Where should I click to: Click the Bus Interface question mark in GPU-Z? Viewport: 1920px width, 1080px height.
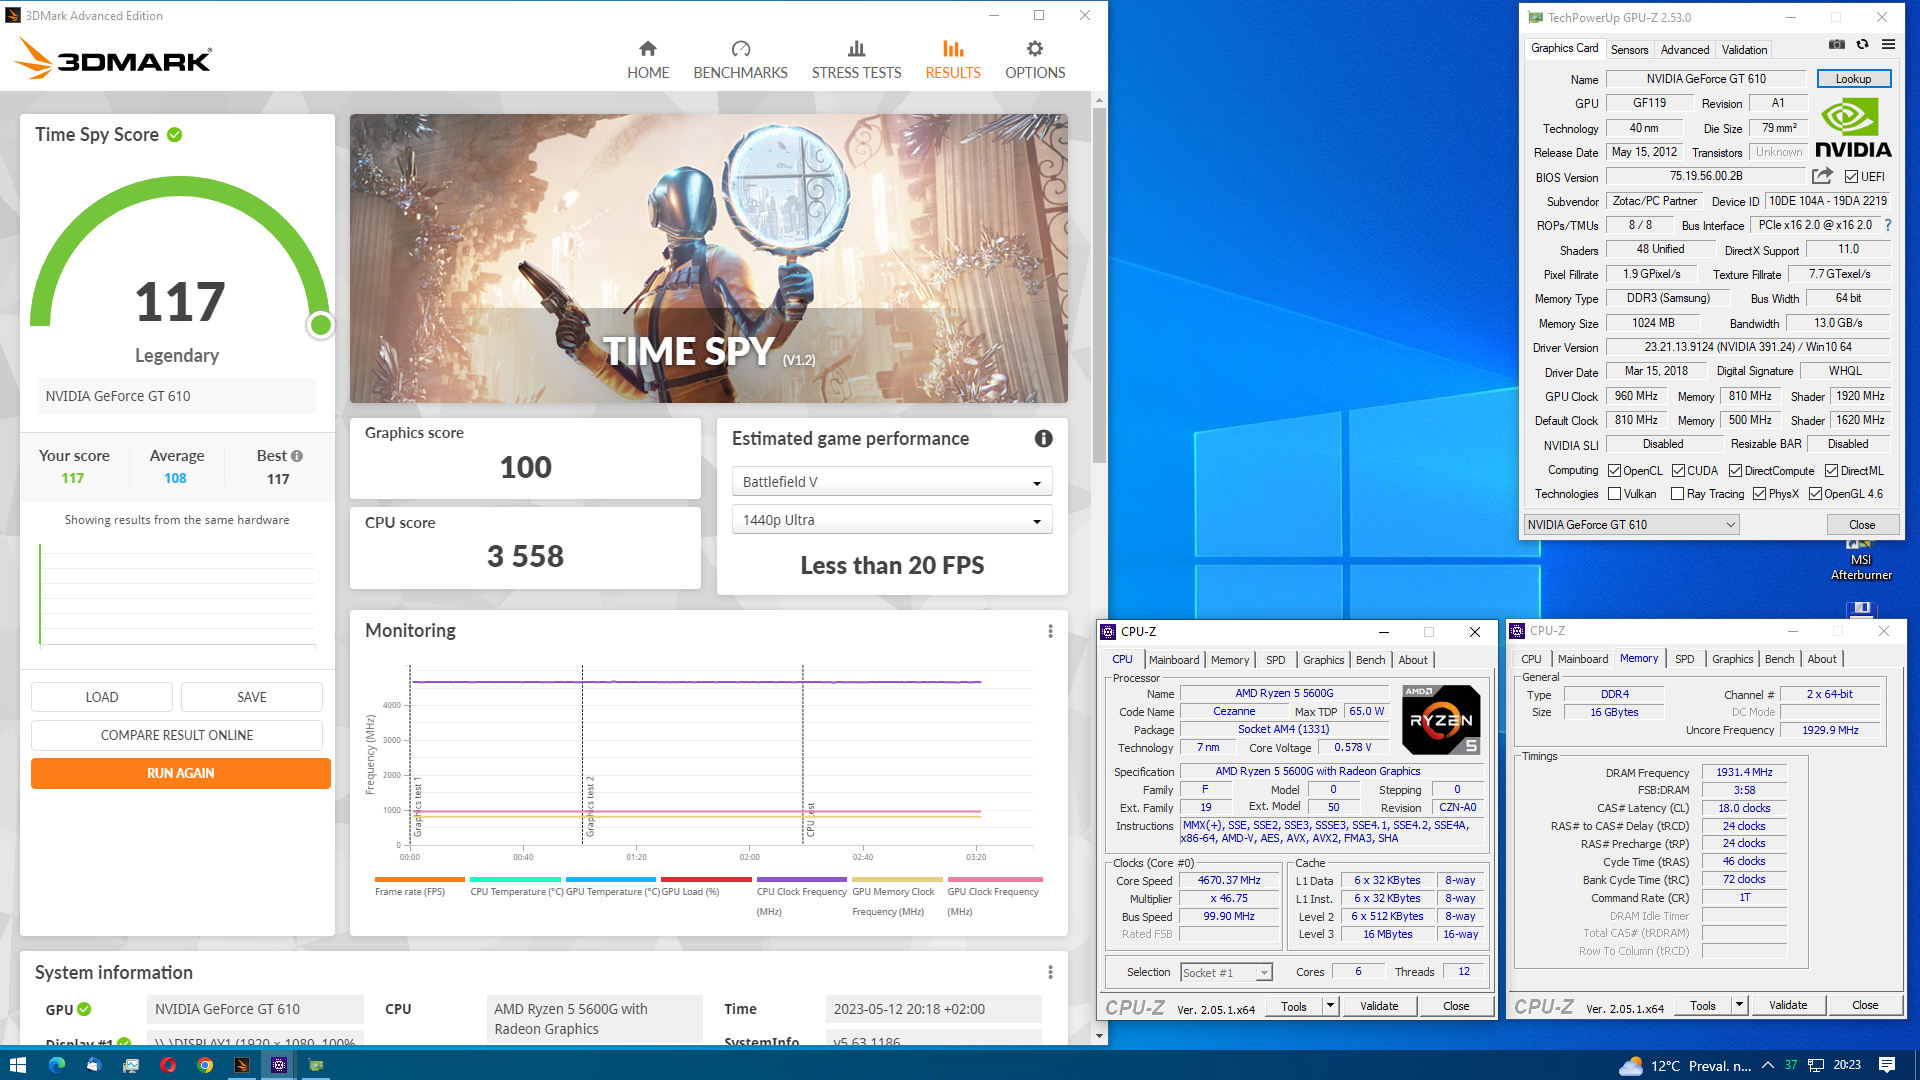[x=1888, y=225]
